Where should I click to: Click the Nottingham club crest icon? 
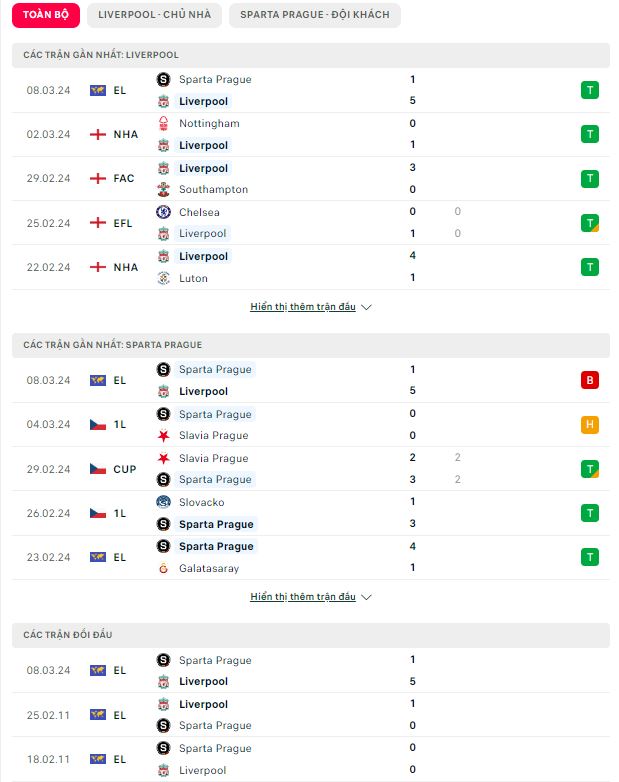pyautogui.click(x=163, y=123)
